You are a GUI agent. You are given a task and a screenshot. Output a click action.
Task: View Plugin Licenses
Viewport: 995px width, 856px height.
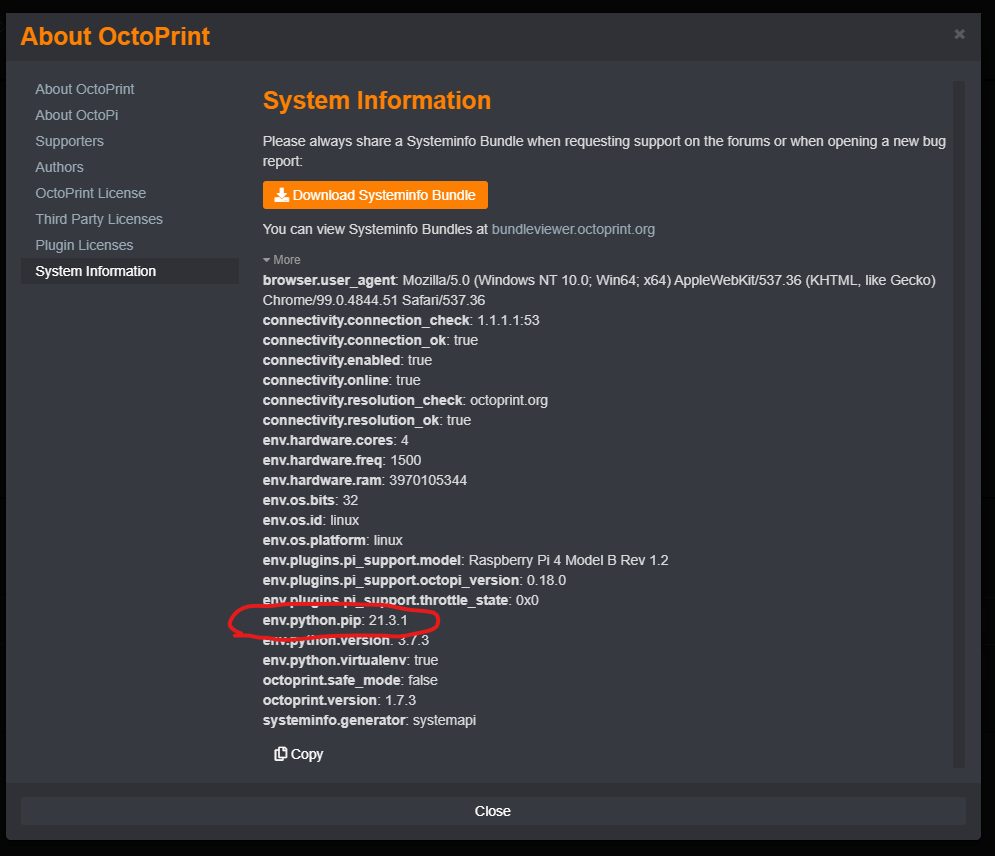[x=84, y=245]
